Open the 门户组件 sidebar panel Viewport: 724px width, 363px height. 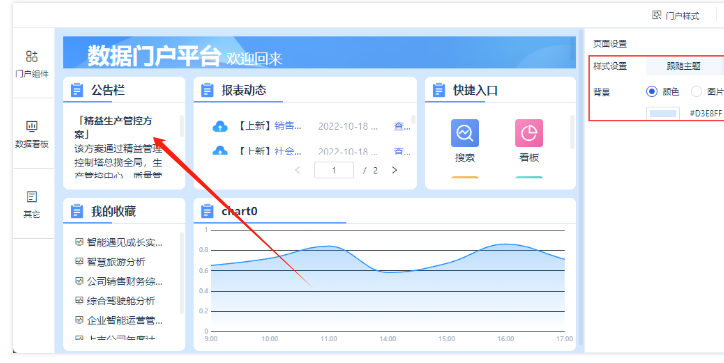[32, 64]
